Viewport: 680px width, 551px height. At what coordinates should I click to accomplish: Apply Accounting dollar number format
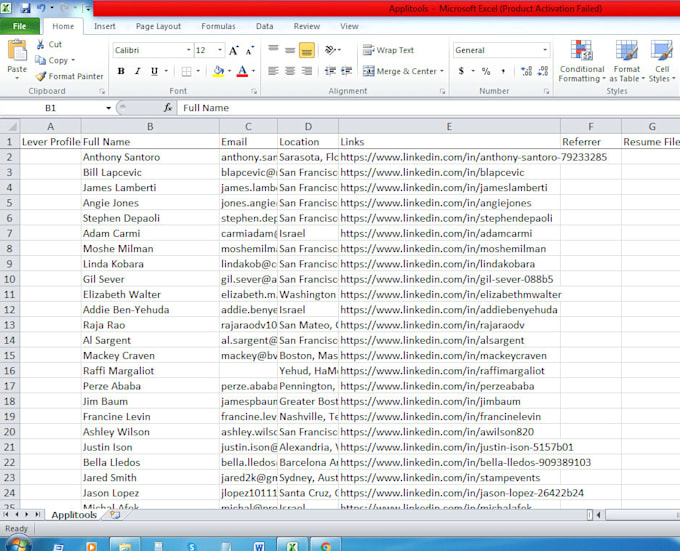[461, 71]
